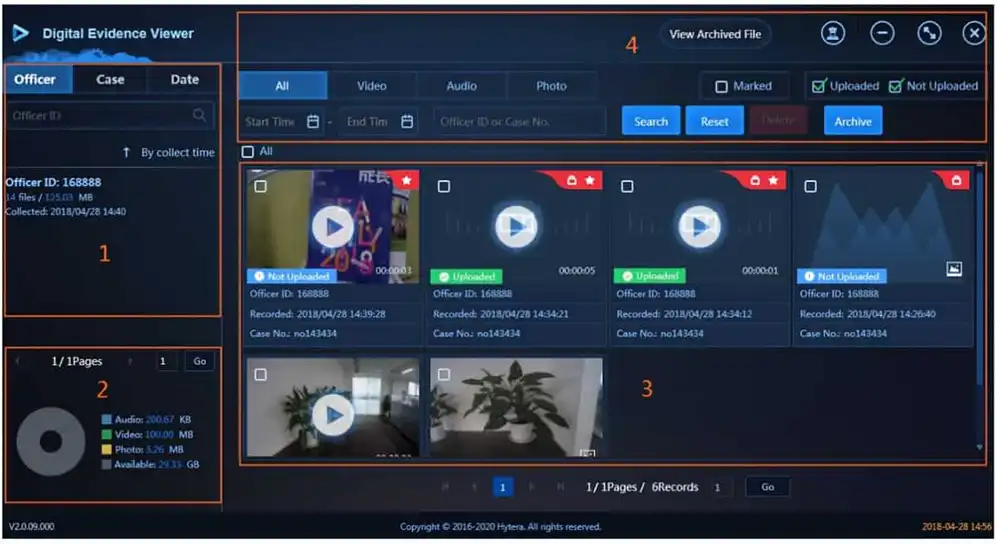
Task: Check the select All files checkbox
Action: pyautogui.click(x=248, y=152)
